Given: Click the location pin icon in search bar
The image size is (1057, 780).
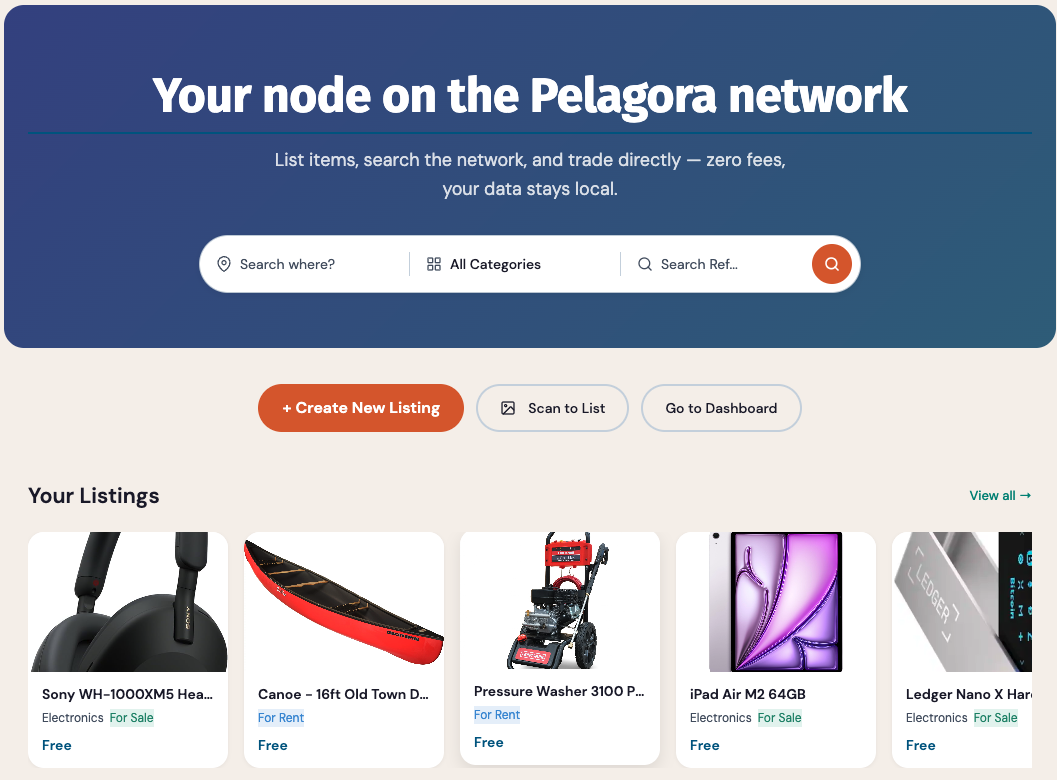Looking at the screenshot, I should [224, 264].
